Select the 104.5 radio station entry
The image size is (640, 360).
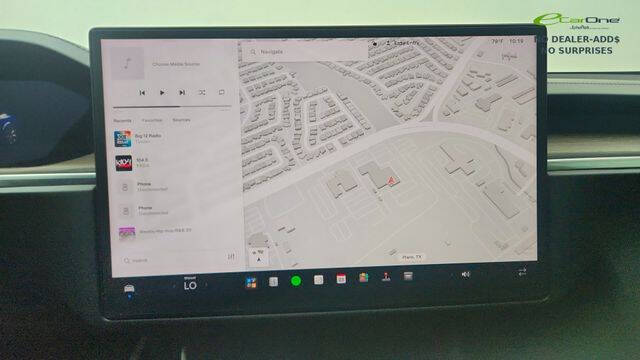(x=173, y=163)
